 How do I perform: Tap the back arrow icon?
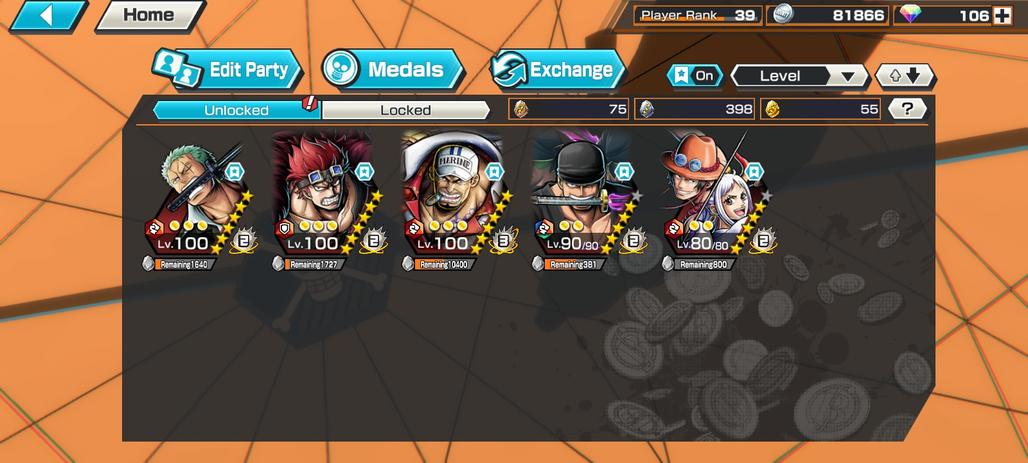(47, 16)
